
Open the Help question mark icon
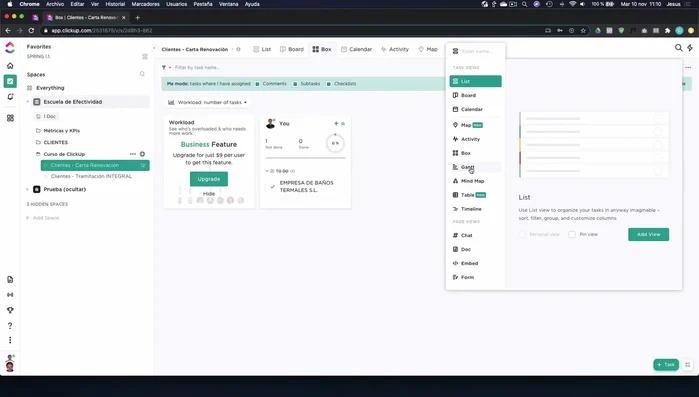pyautogui.click(x=10, y=325)
